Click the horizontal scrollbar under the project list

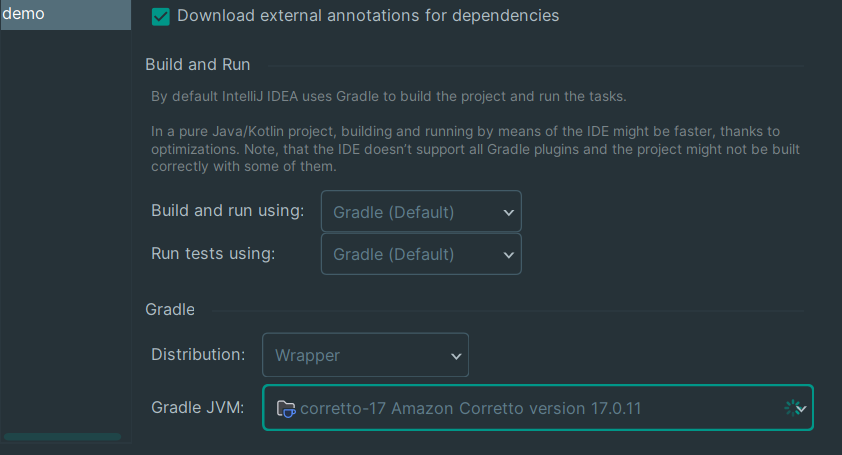click(62, 437)
